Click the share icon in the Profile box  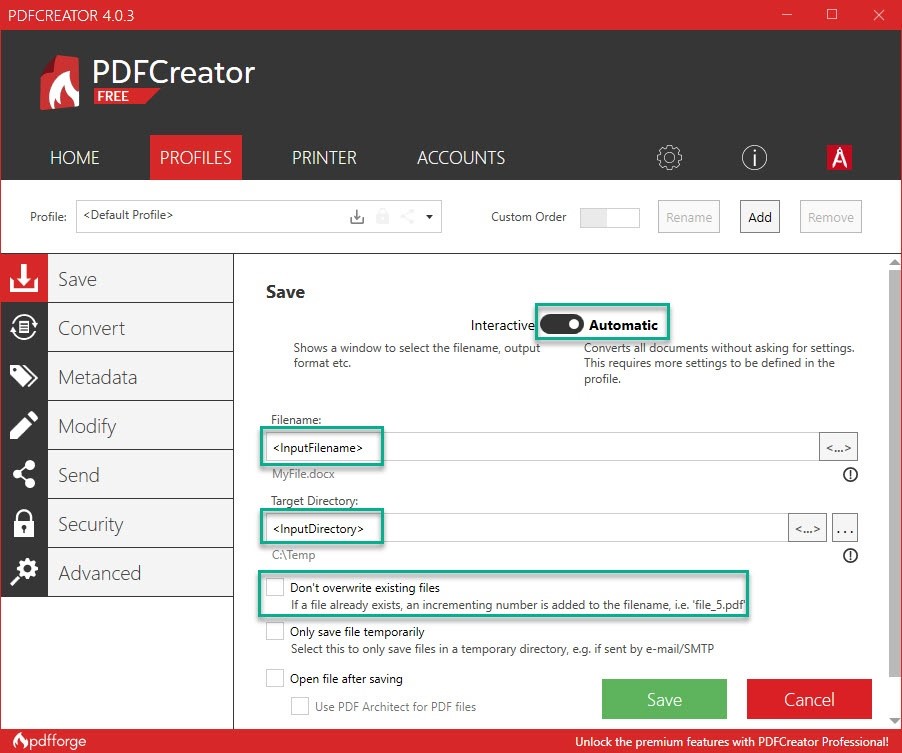point(407,217)
